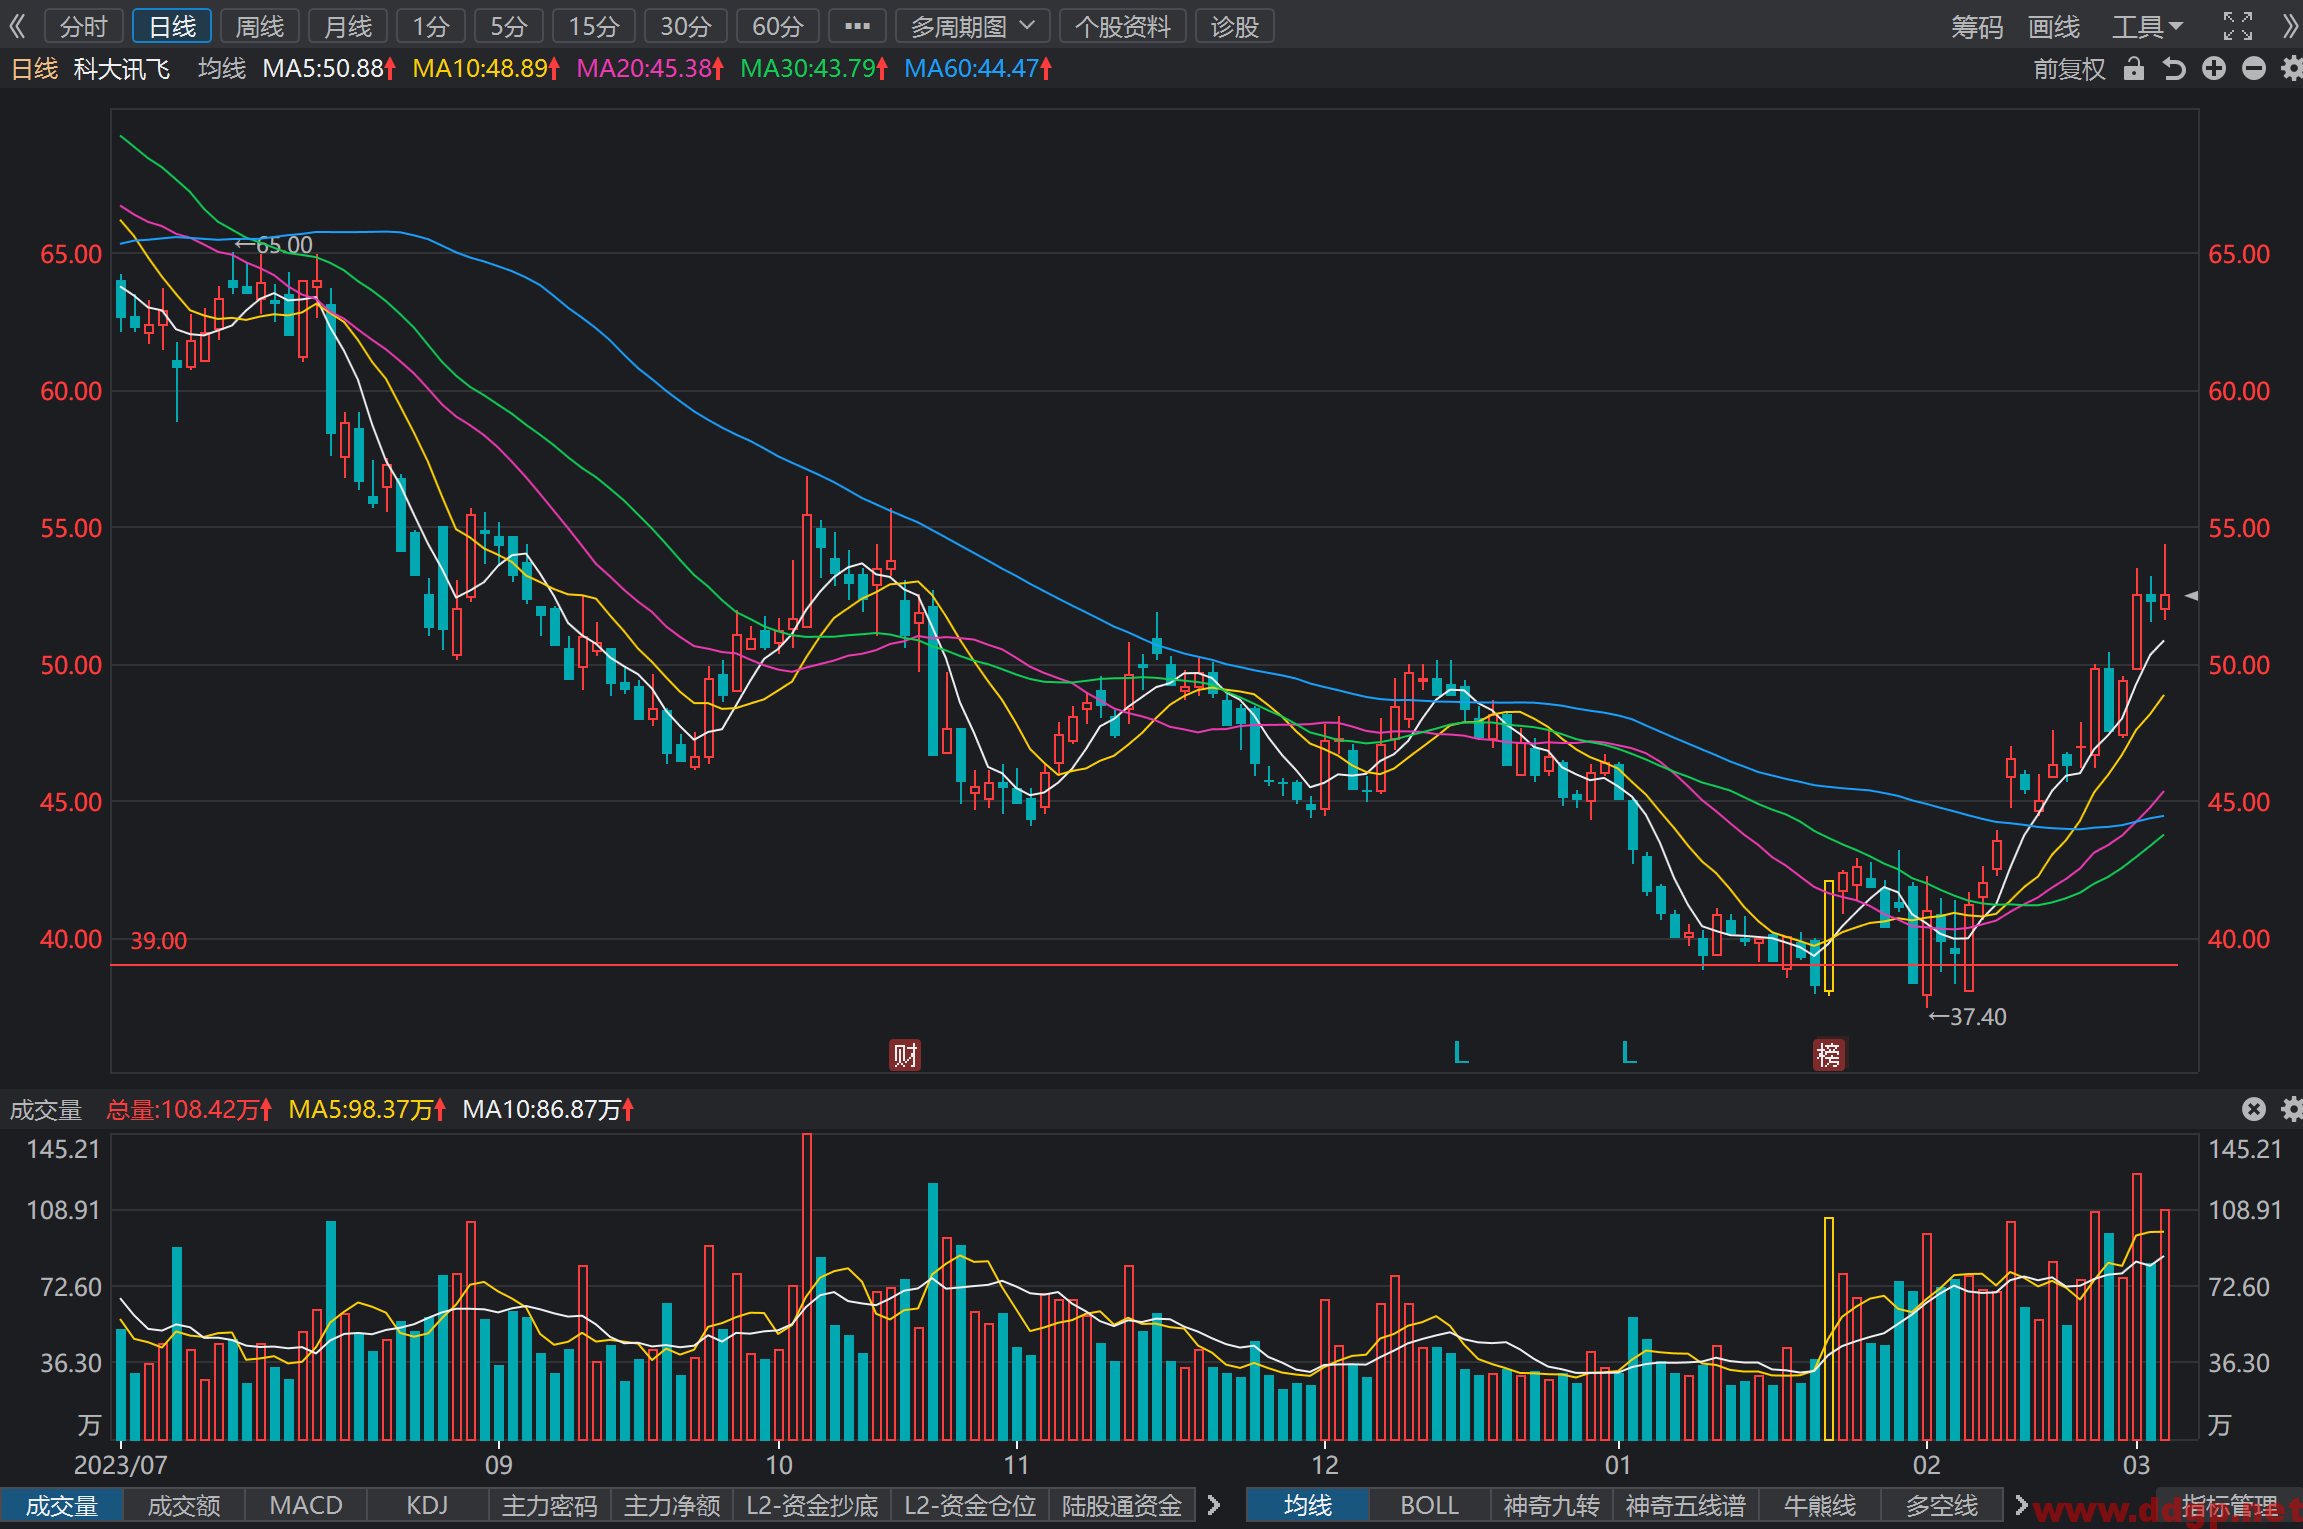Click the 65.00 high price annotation
Viewport: 2303px width, 1529px height.
coord(274,245)
